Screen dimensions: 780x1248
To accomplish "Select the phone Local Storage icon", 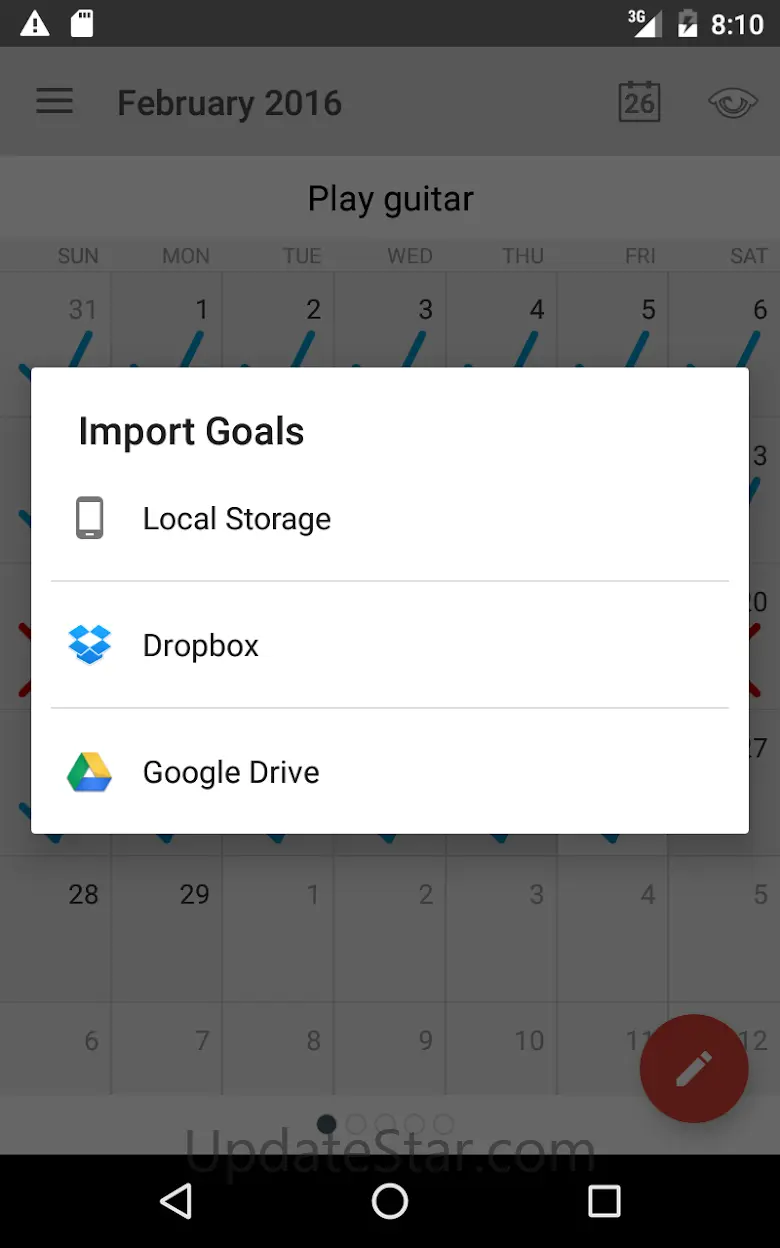I will click(90, 518).
